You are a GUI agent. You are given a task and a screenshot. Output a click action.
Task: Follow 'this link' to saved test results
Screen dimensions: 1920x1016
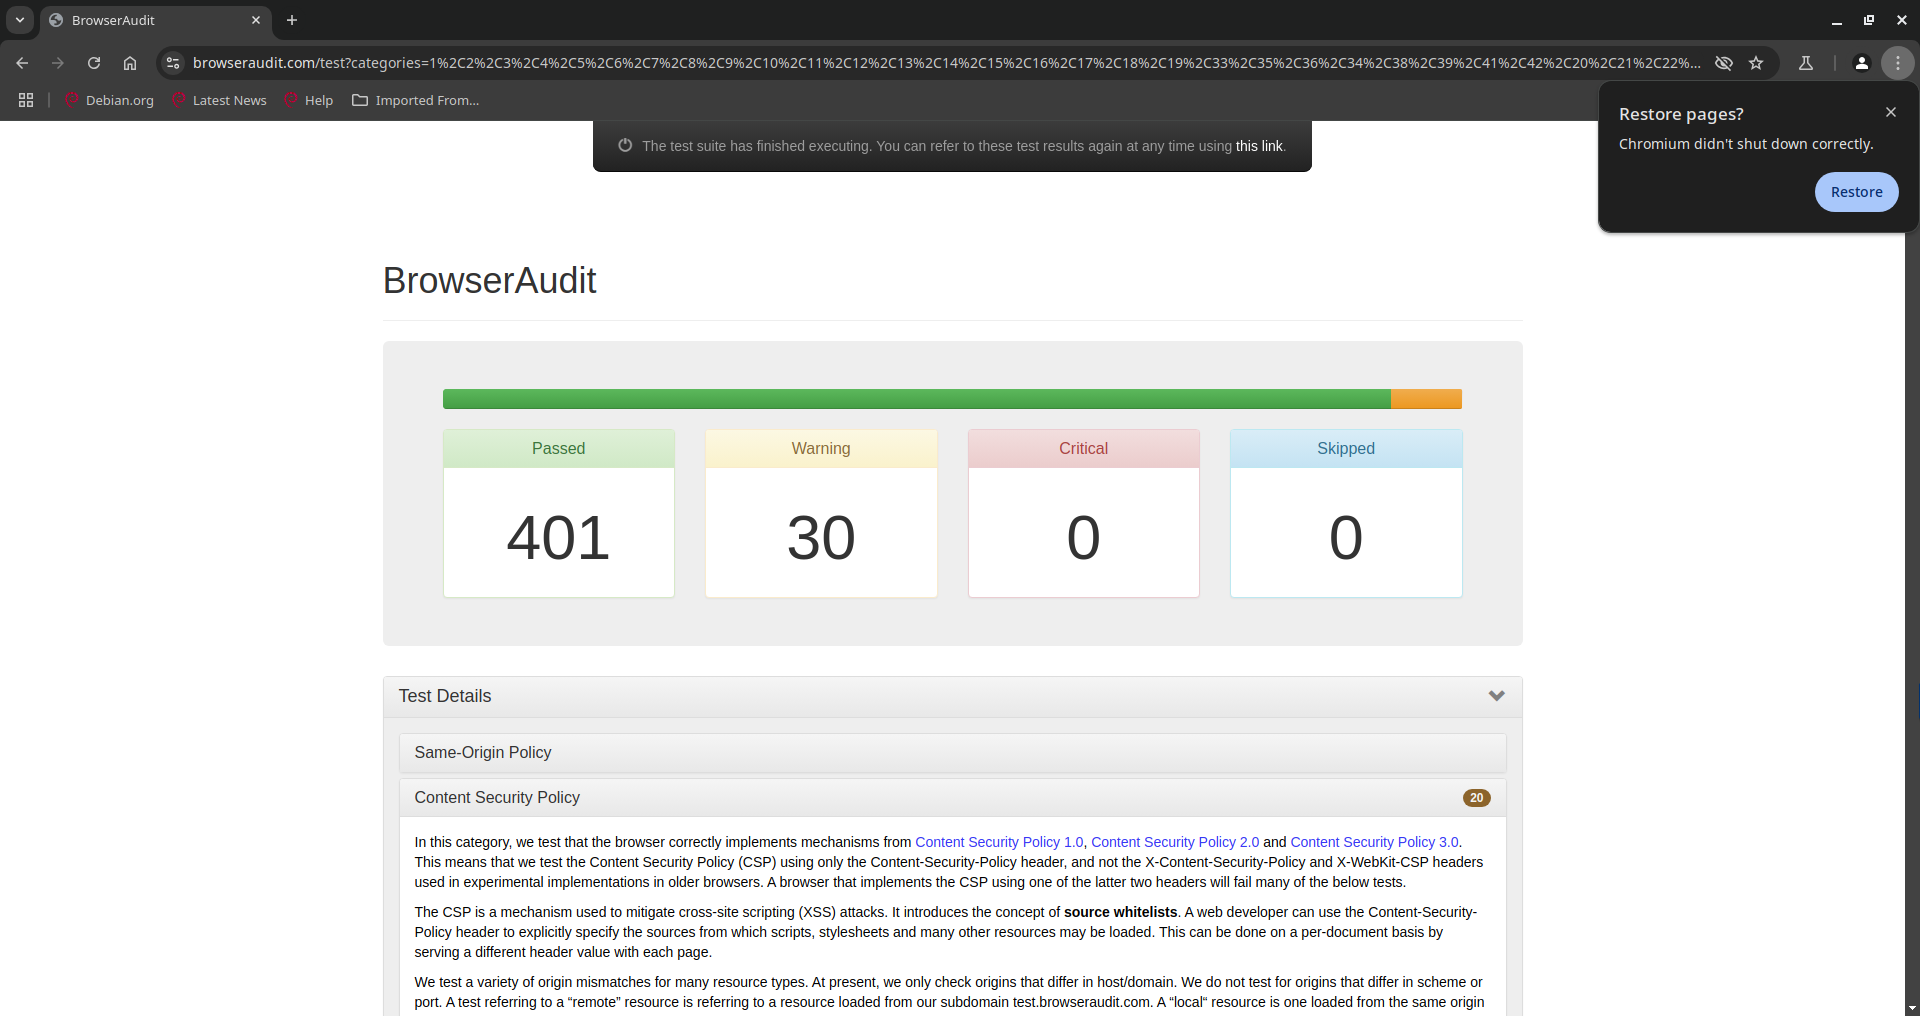pyautogui.click(x=1259, y=146)
